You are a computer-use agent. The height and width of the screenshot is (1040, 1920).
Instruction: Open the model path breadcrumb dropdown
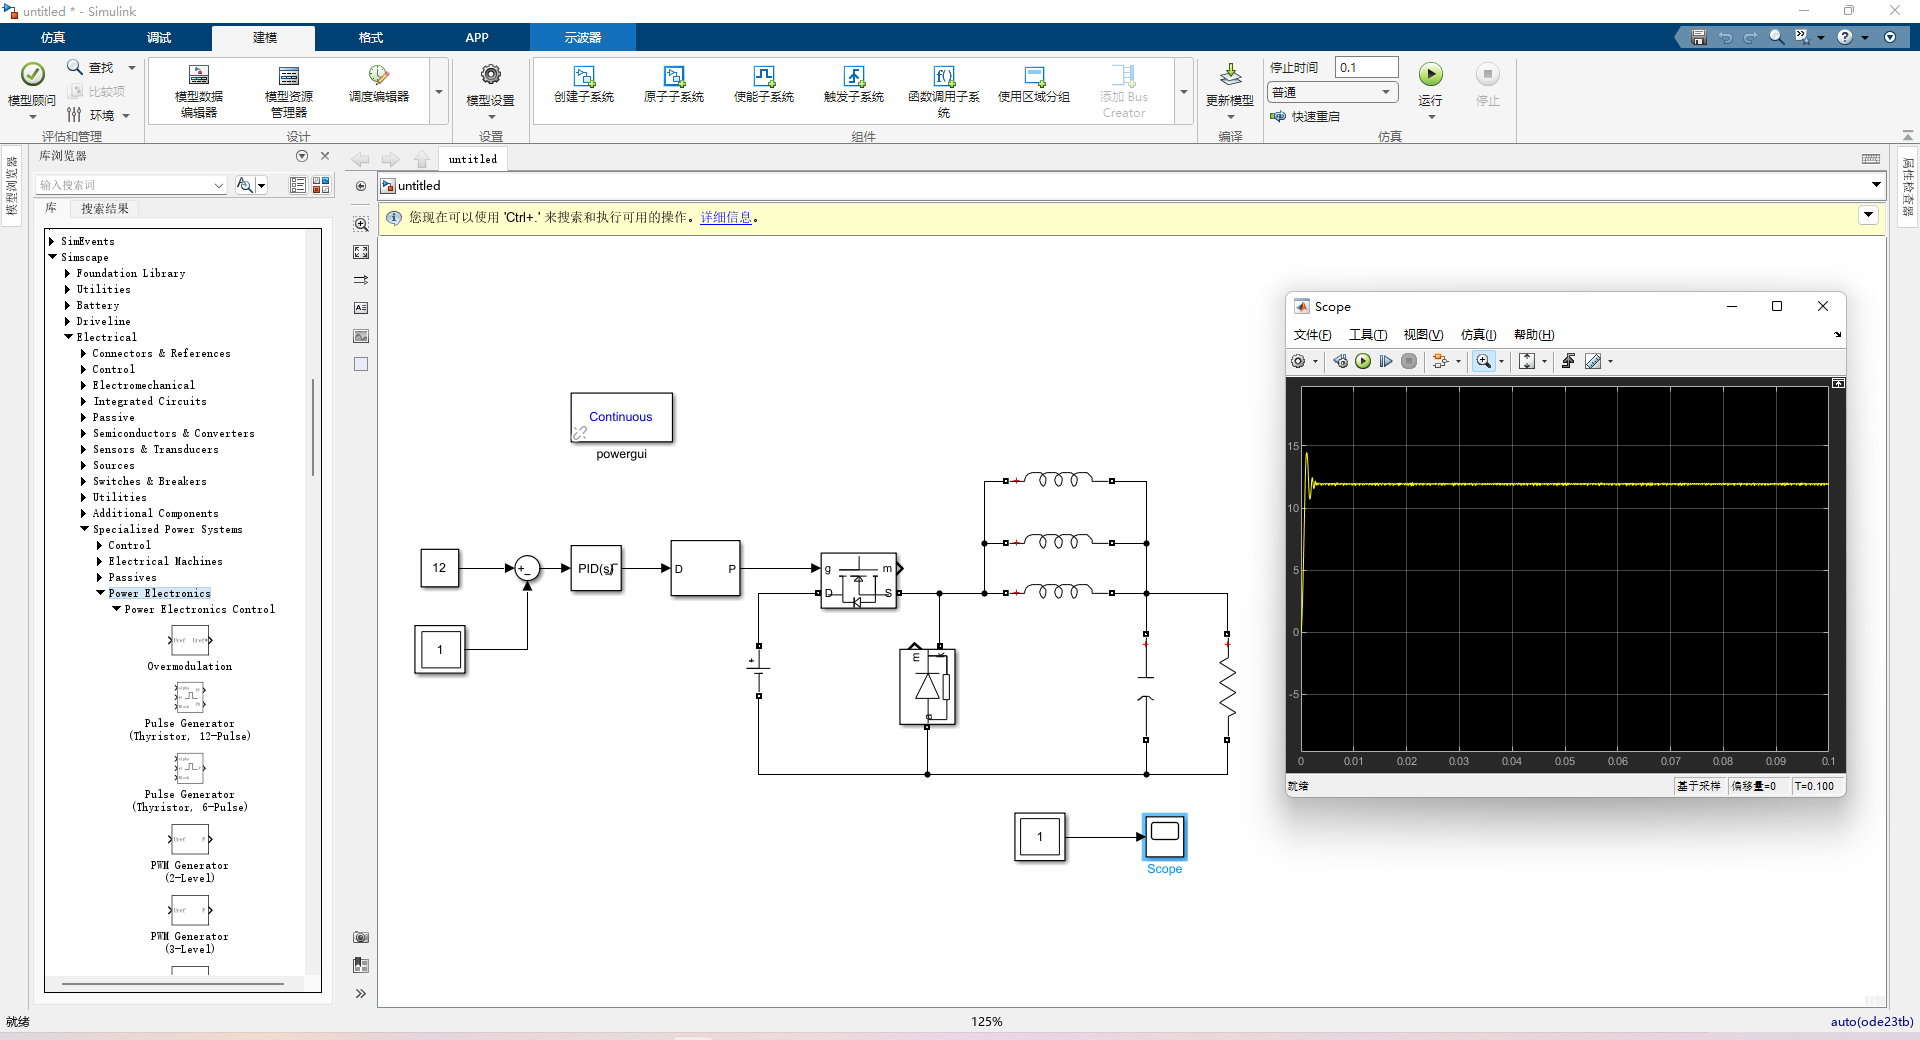1876,185
